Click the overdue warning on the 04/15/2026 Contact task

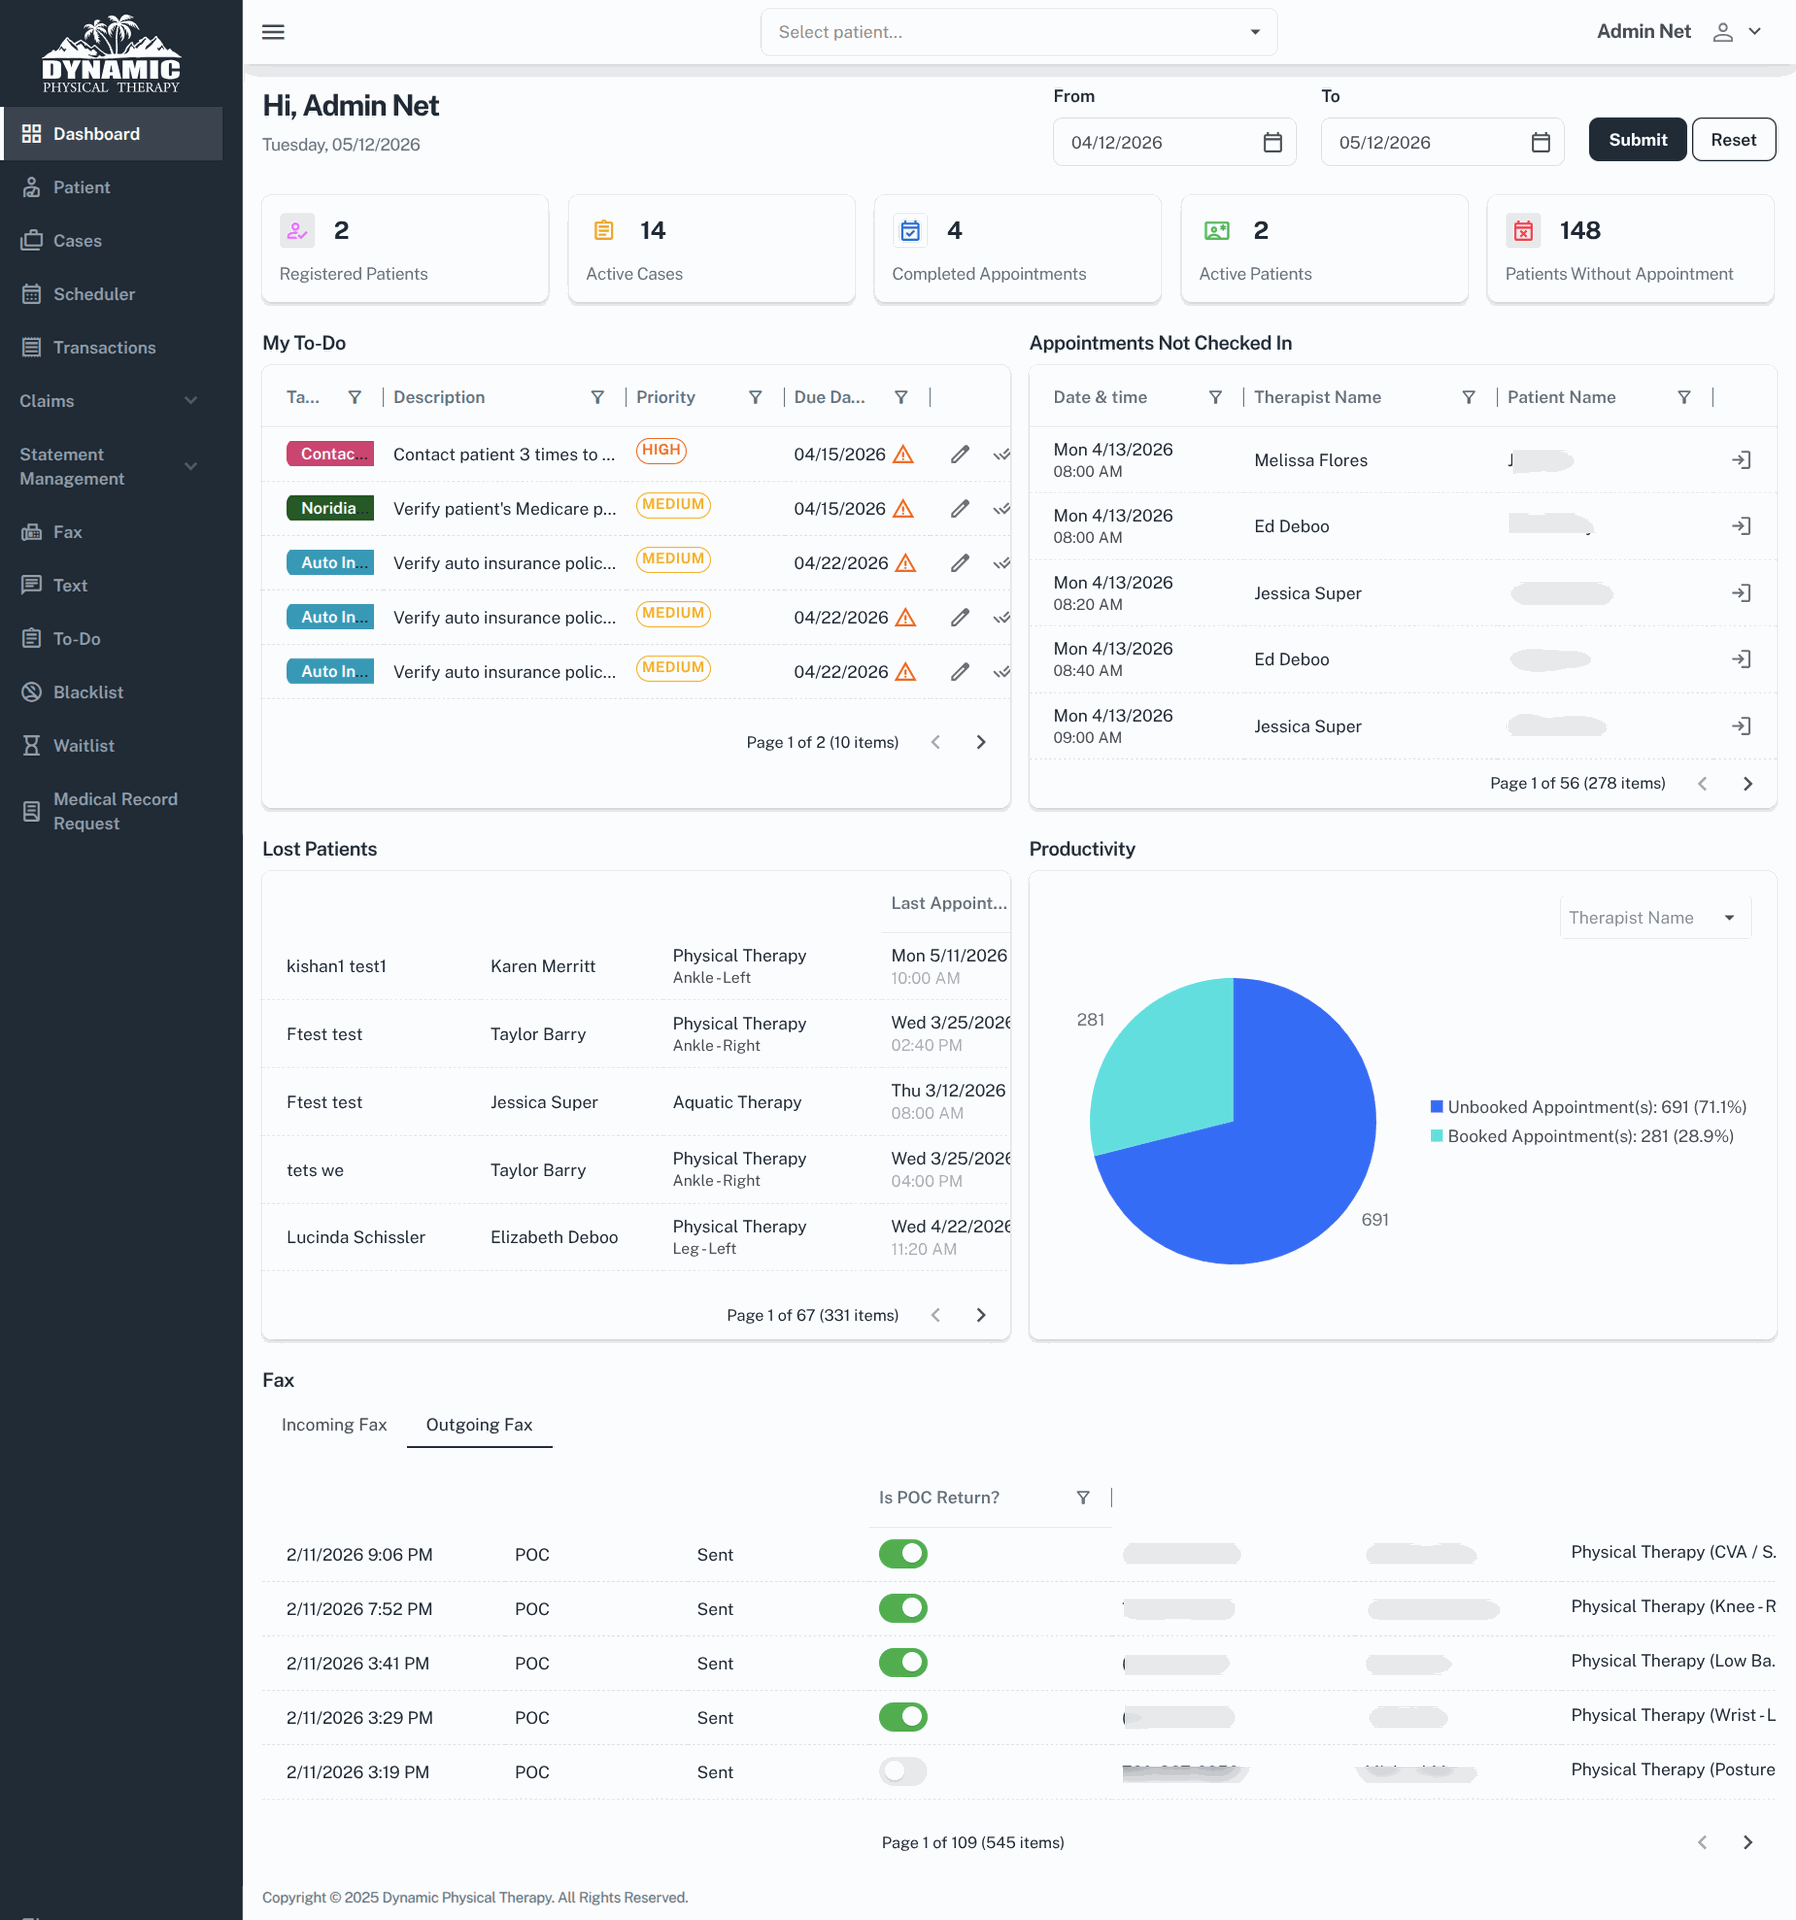pyautogui.click(x=903, y=454)
